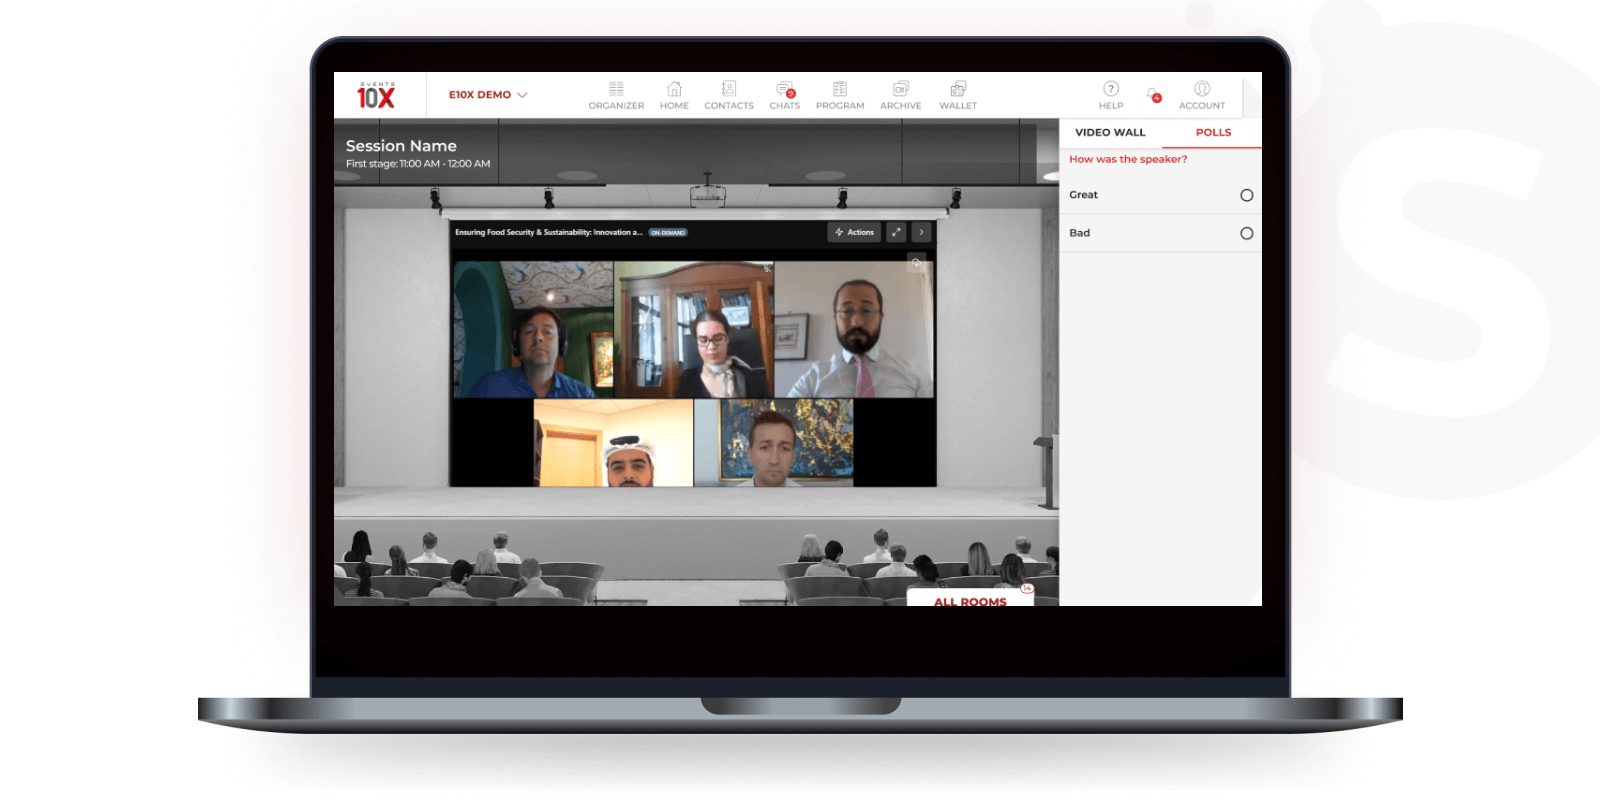Expand the video to fullscreen
1600x800 pixels.
coord(896,232)
